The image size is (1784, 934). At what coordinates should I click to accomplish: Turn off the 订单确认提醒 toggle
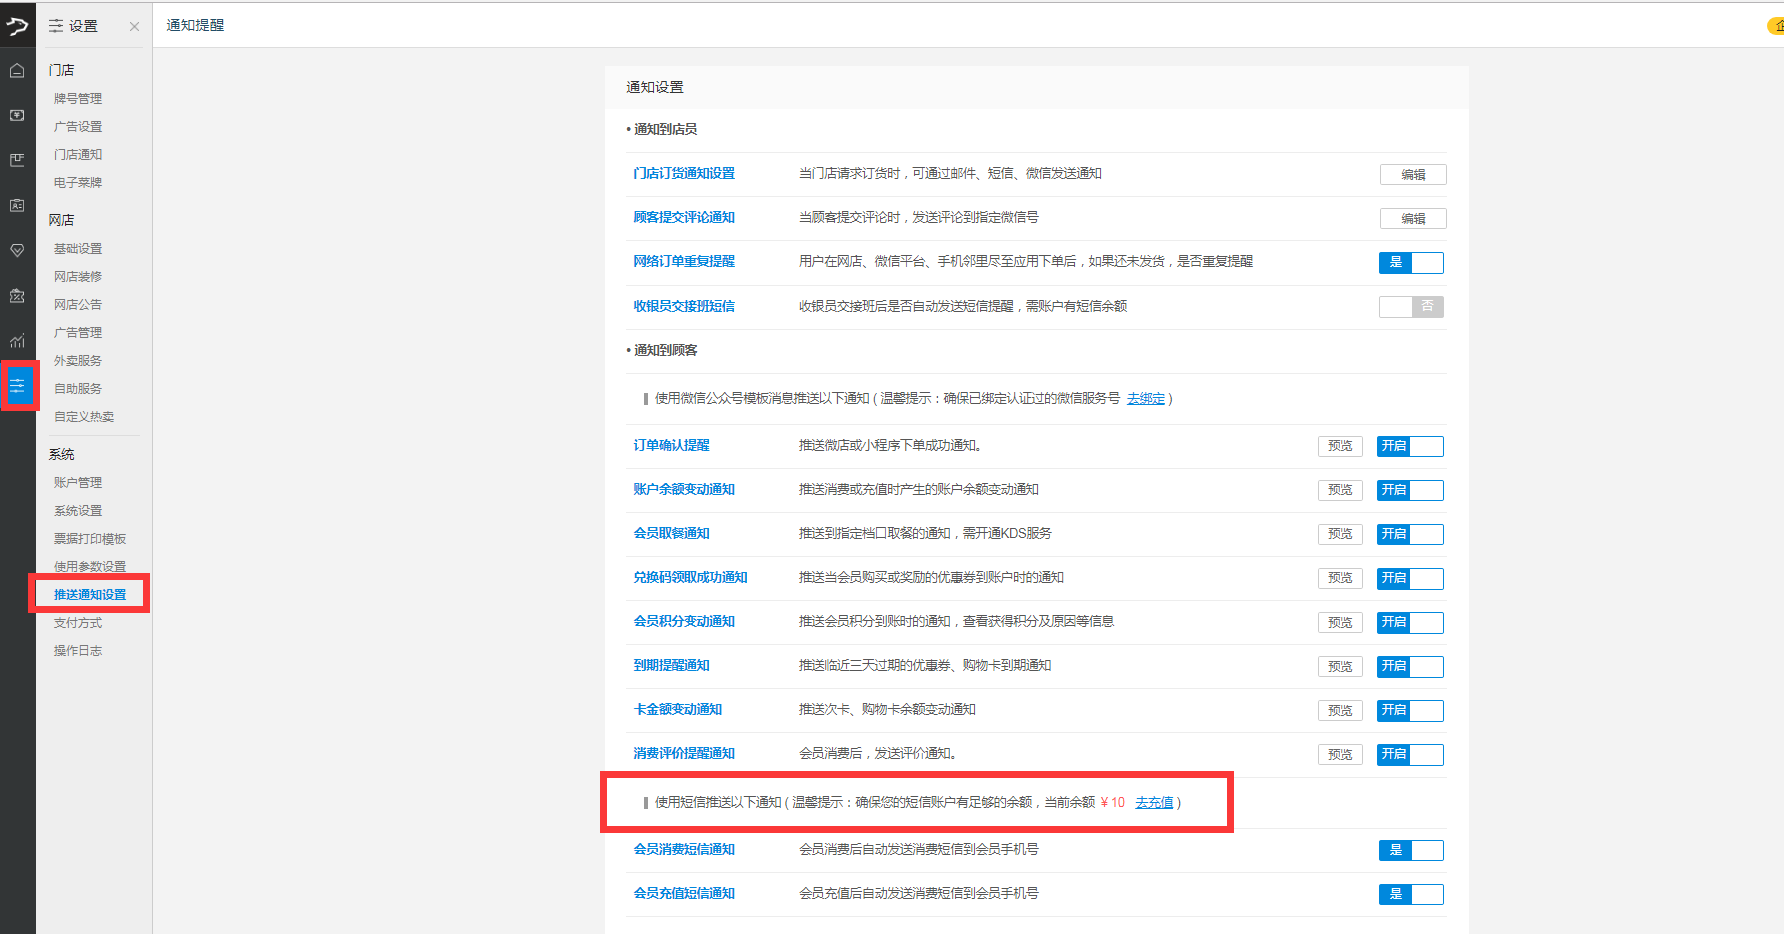pyautogui.click(x=1410, y=447)
